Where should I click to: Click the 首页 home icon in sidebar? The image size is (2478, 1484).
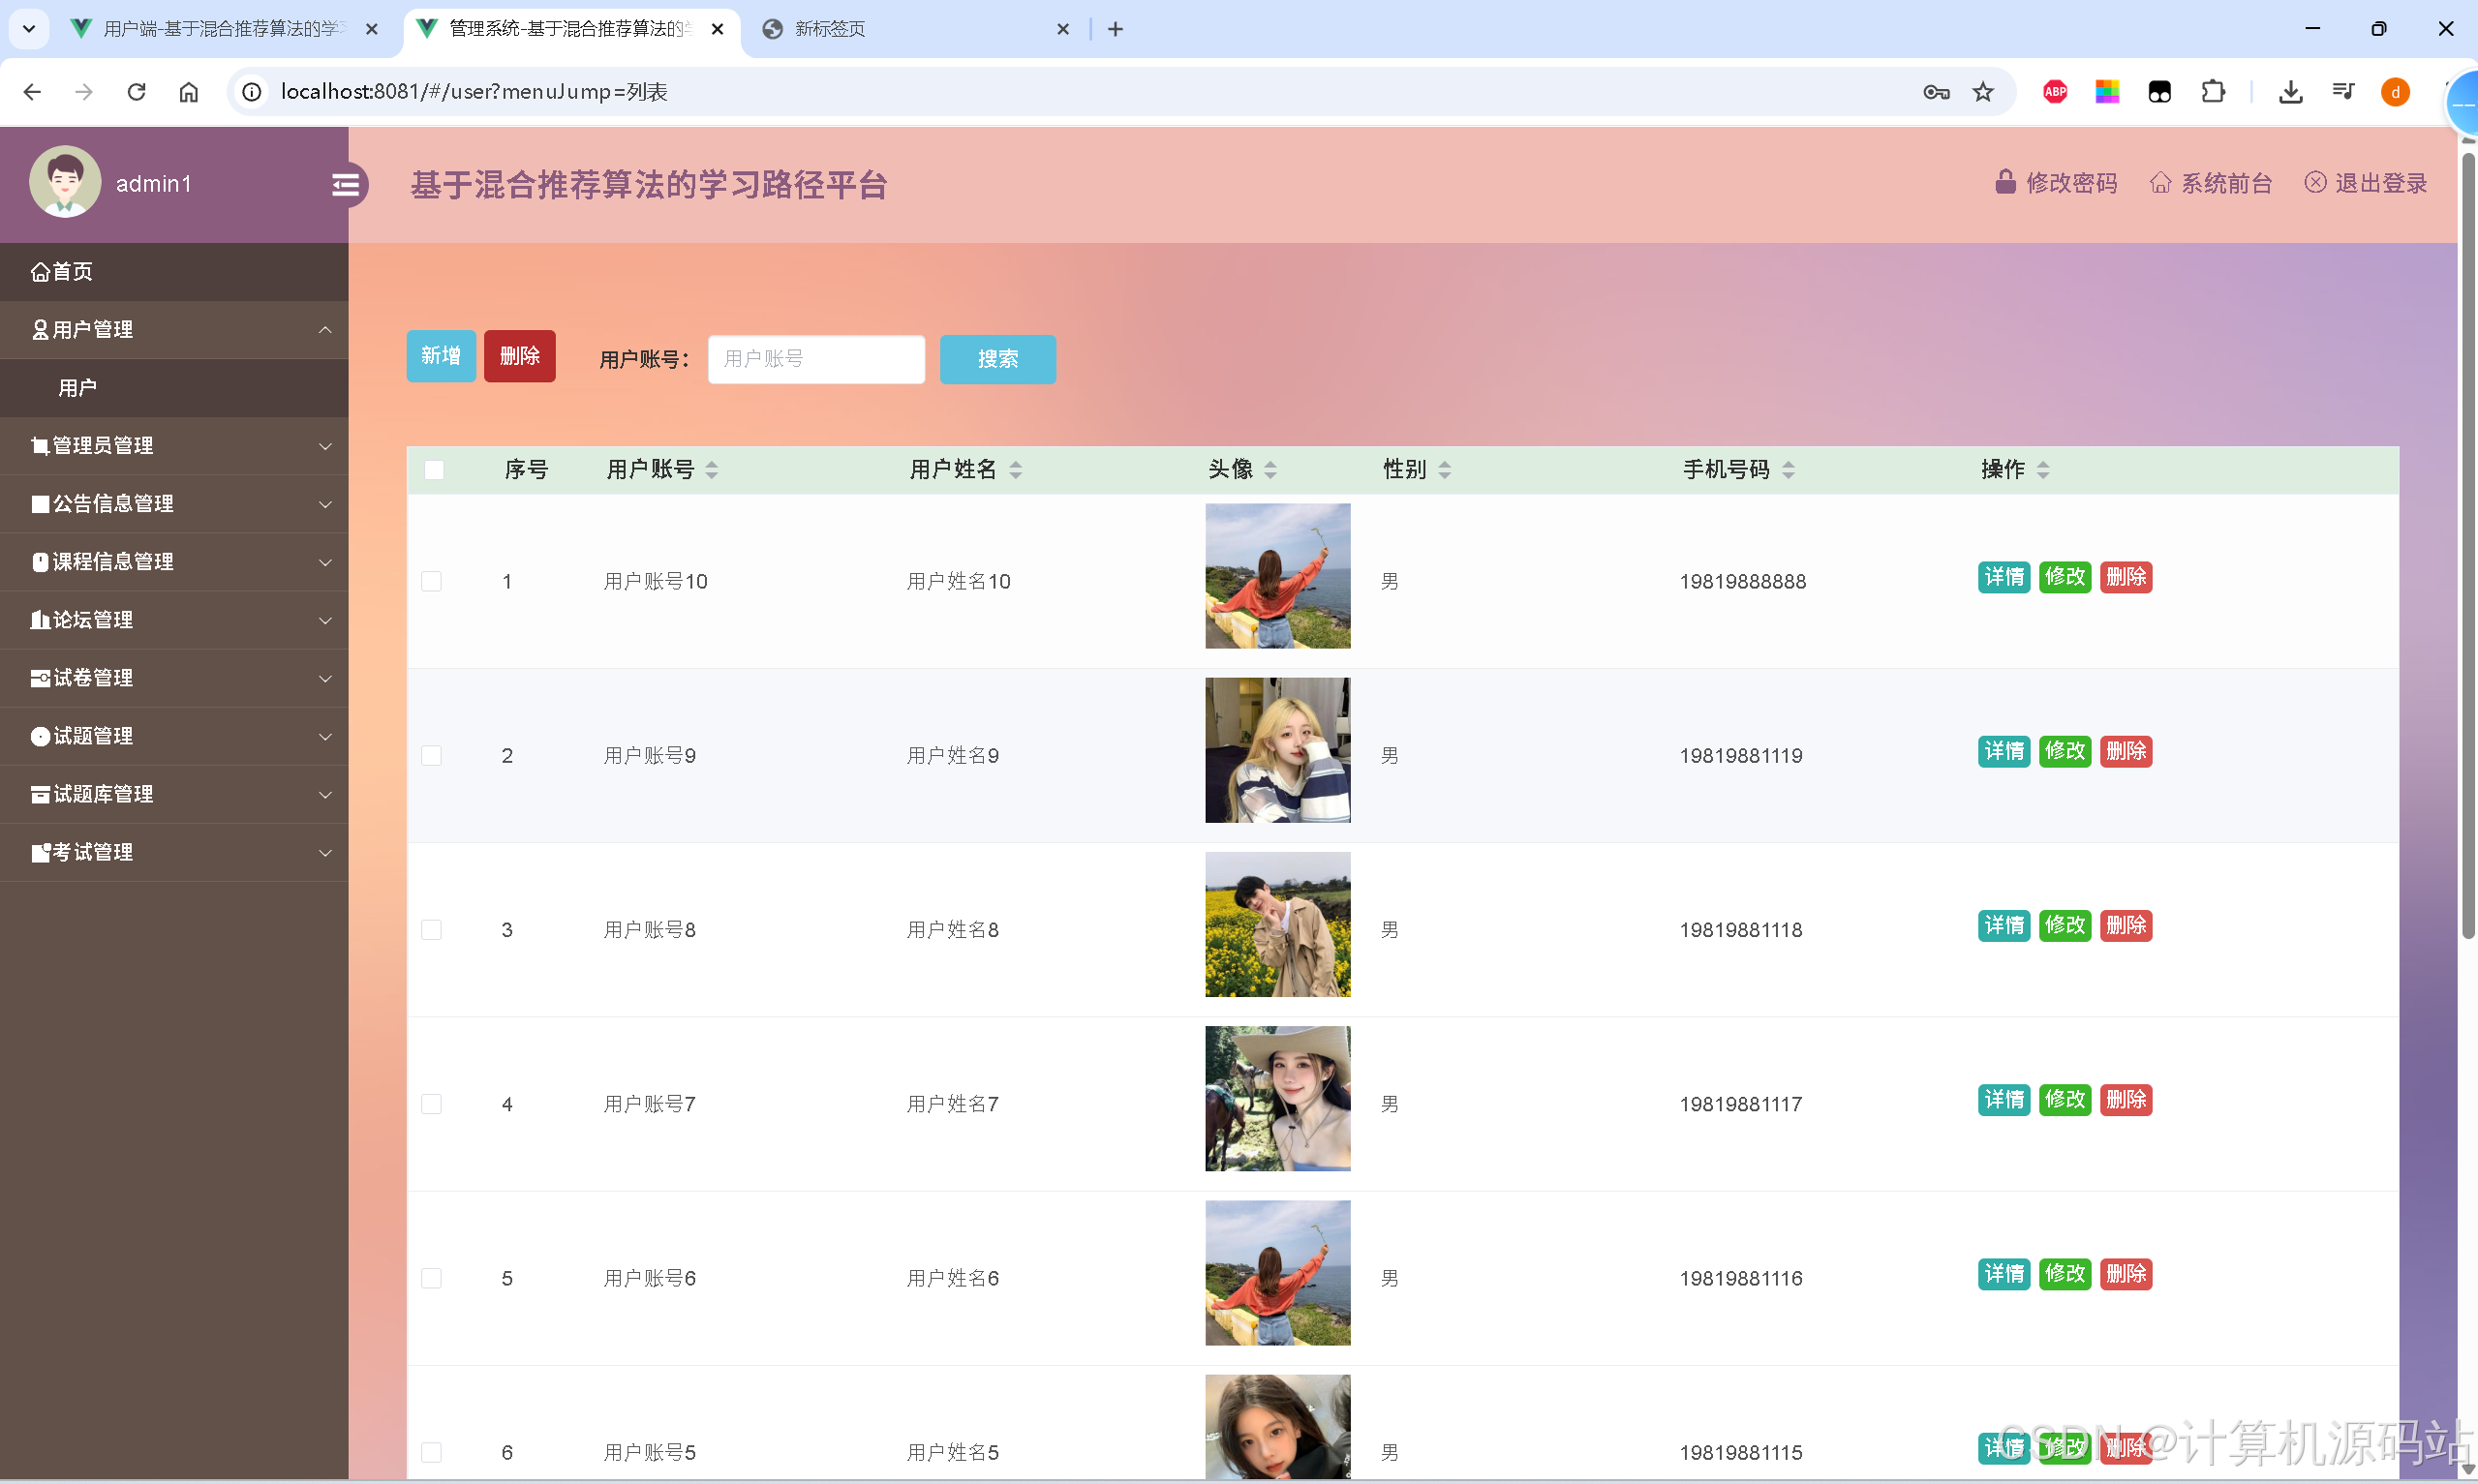[40, 271]
